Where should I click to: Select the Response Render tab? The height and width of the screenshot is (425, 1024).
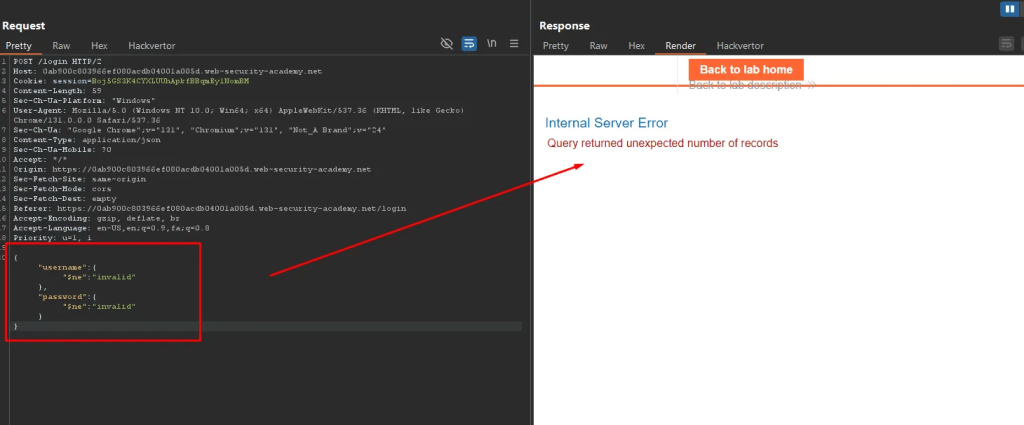[680, 46]
